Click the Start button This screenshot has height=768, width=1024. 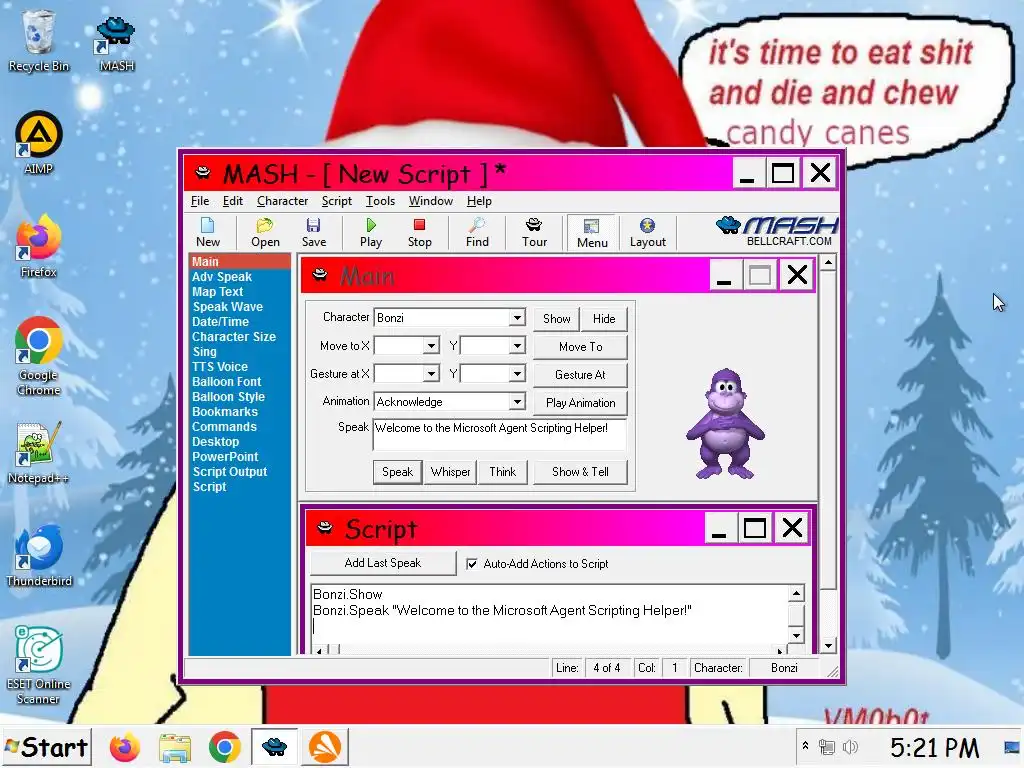tap(46, 747)
